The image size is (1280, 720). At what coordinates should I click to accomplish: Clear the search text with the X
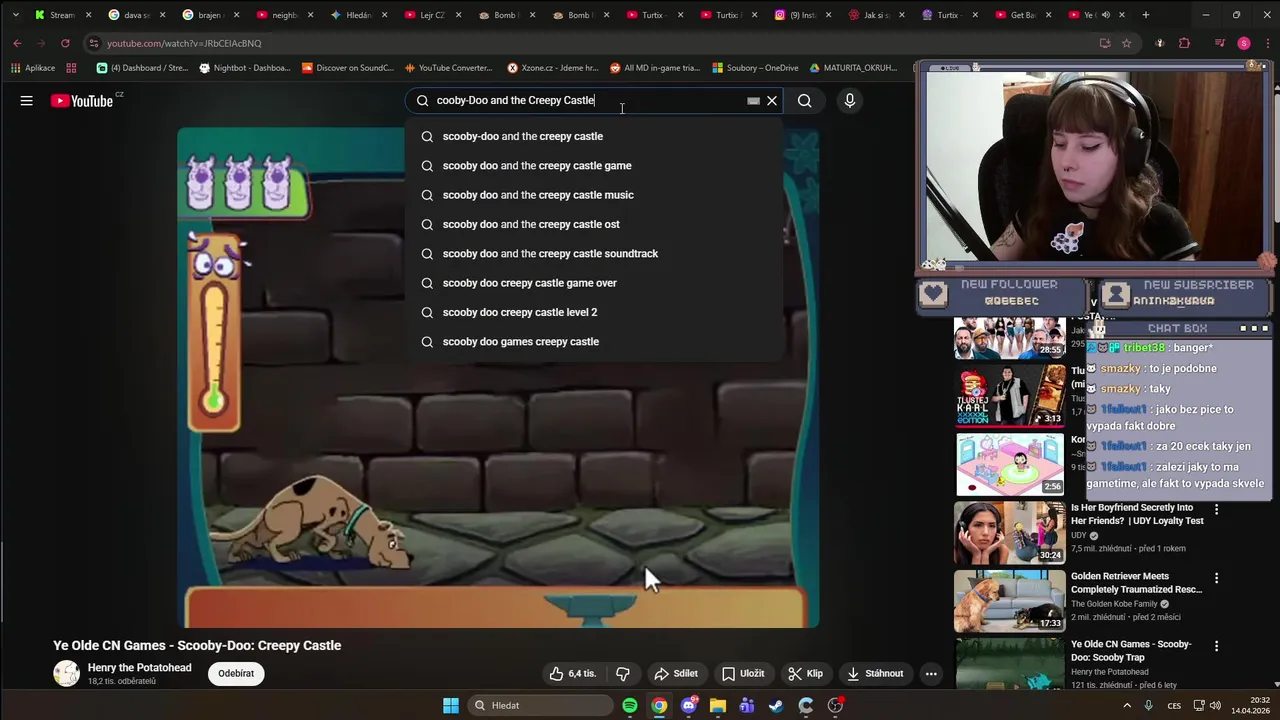(772, 100)
